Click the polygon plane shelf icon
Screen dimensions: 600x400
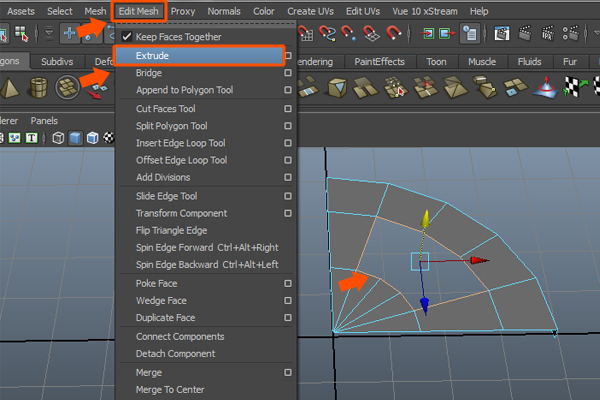(68, 90)
